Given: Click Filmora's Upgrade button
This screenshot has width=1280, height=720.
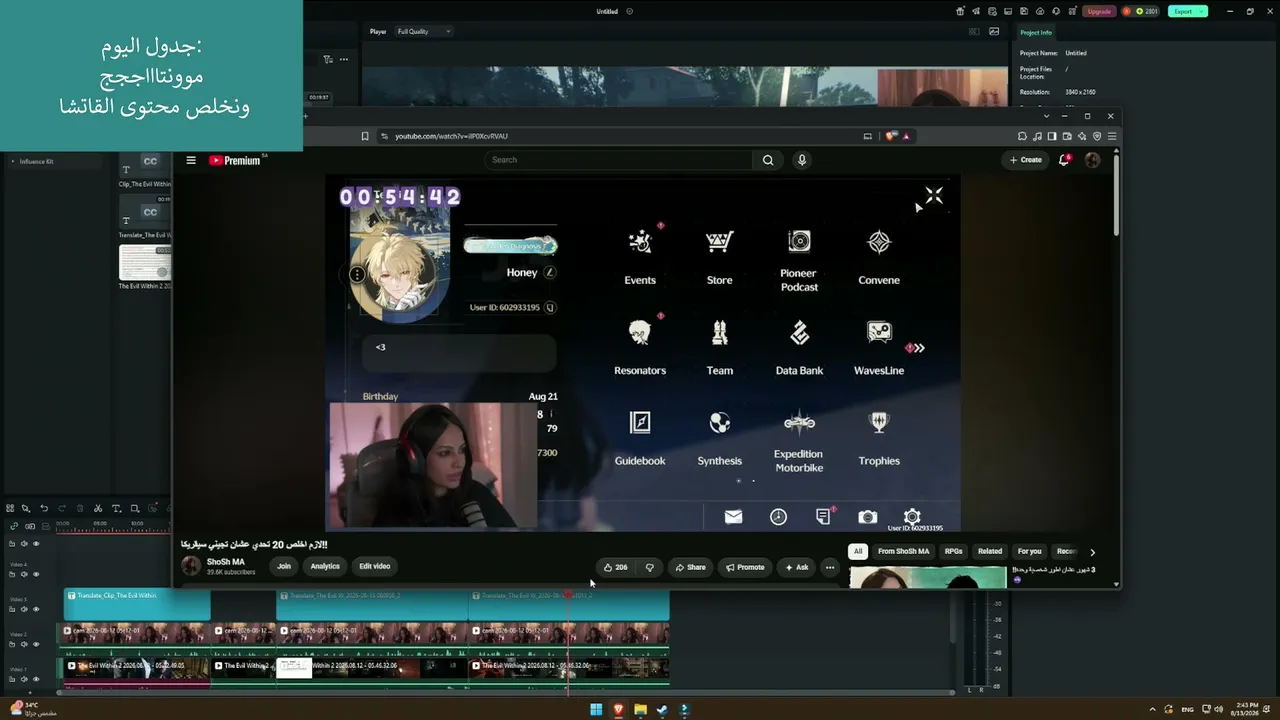Looking at the screenshot, I should (1099, 11).
